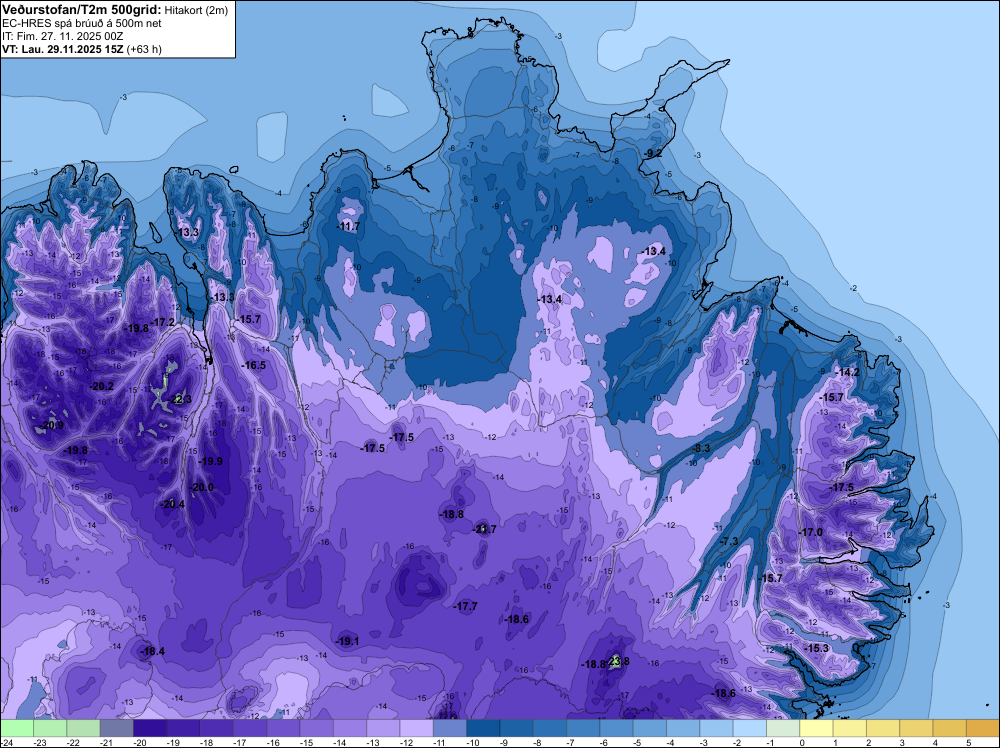Click the -20.4 temperature label
1000x748 pixels.
point(172,504)
